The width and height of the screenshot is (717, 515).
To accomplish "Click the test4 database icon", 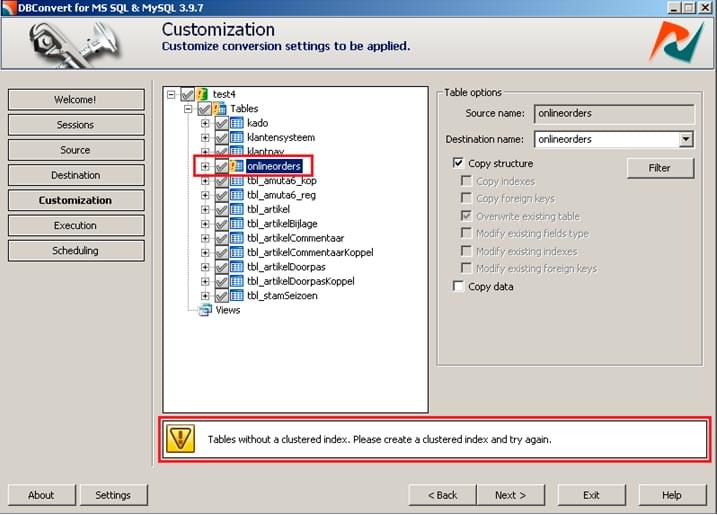I will [x=202, y=94].
